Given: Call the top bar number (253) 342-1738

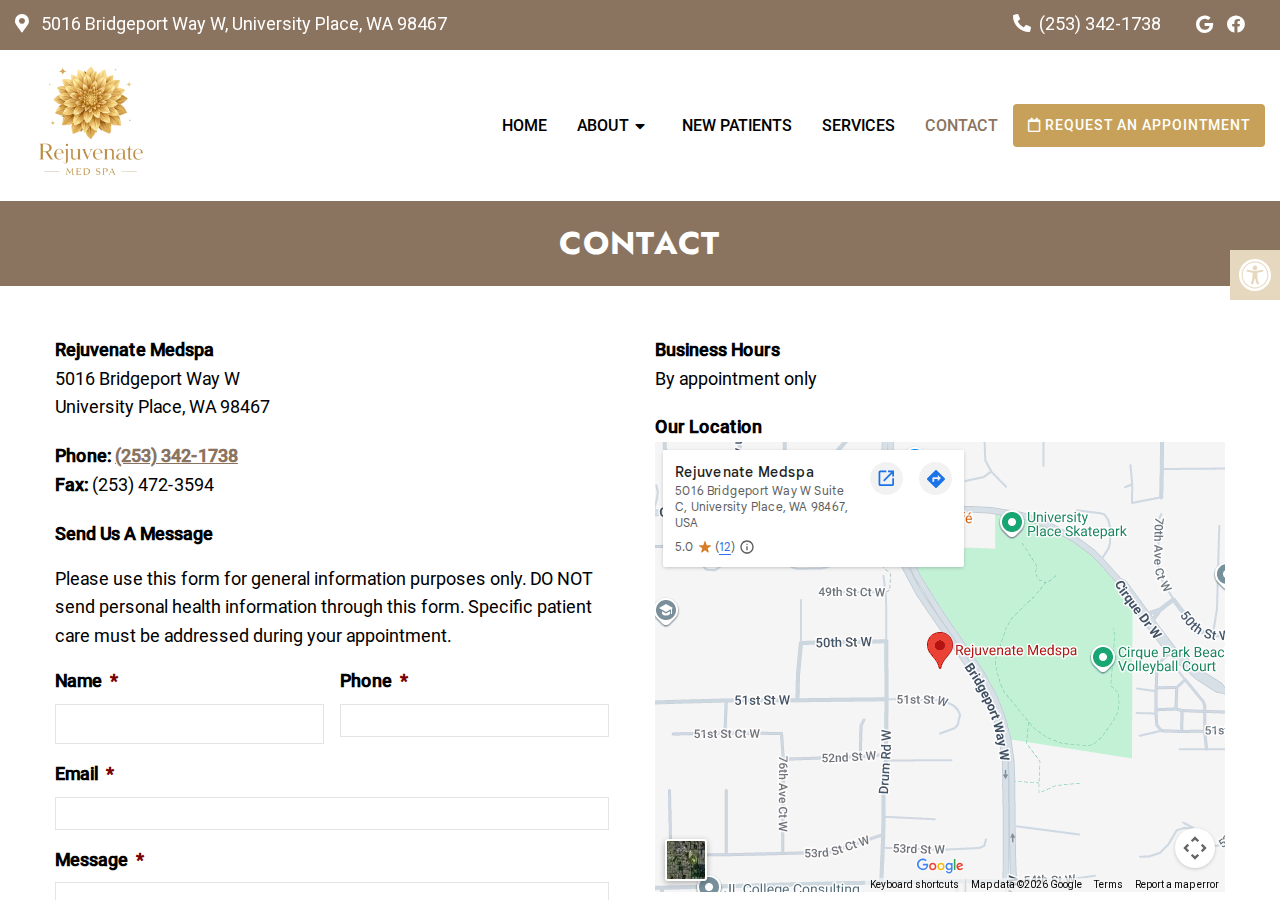Looking at the screenshot, I should (1100, 24).
